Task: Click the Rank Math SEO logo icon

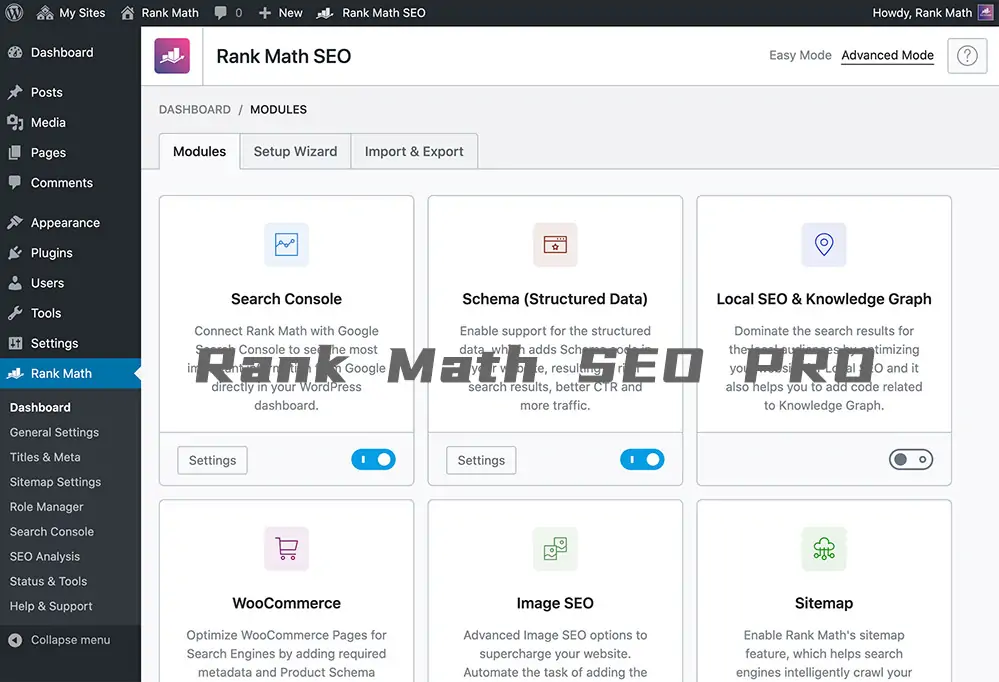Action: coord(172,56)
